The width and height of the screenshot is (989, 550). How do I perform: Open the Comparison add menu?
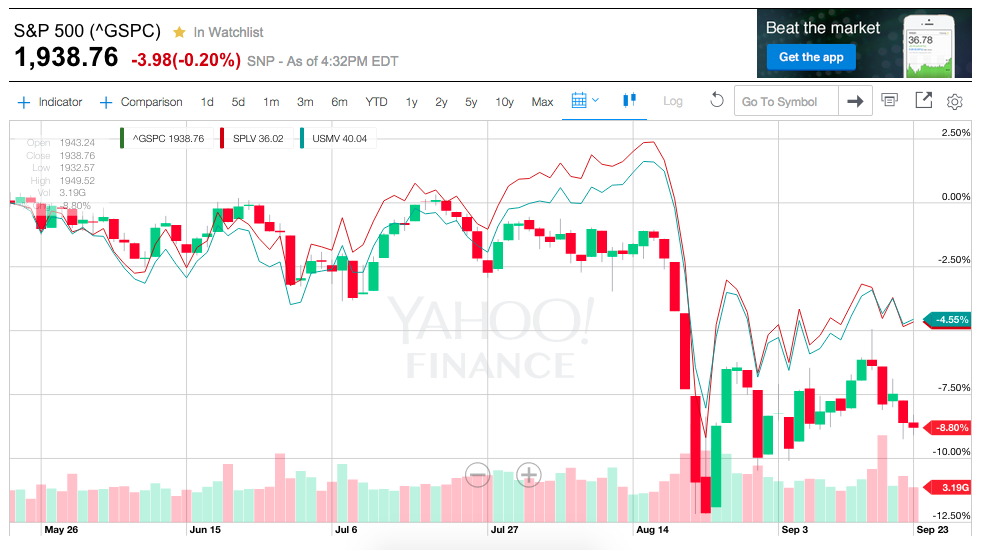141,102
